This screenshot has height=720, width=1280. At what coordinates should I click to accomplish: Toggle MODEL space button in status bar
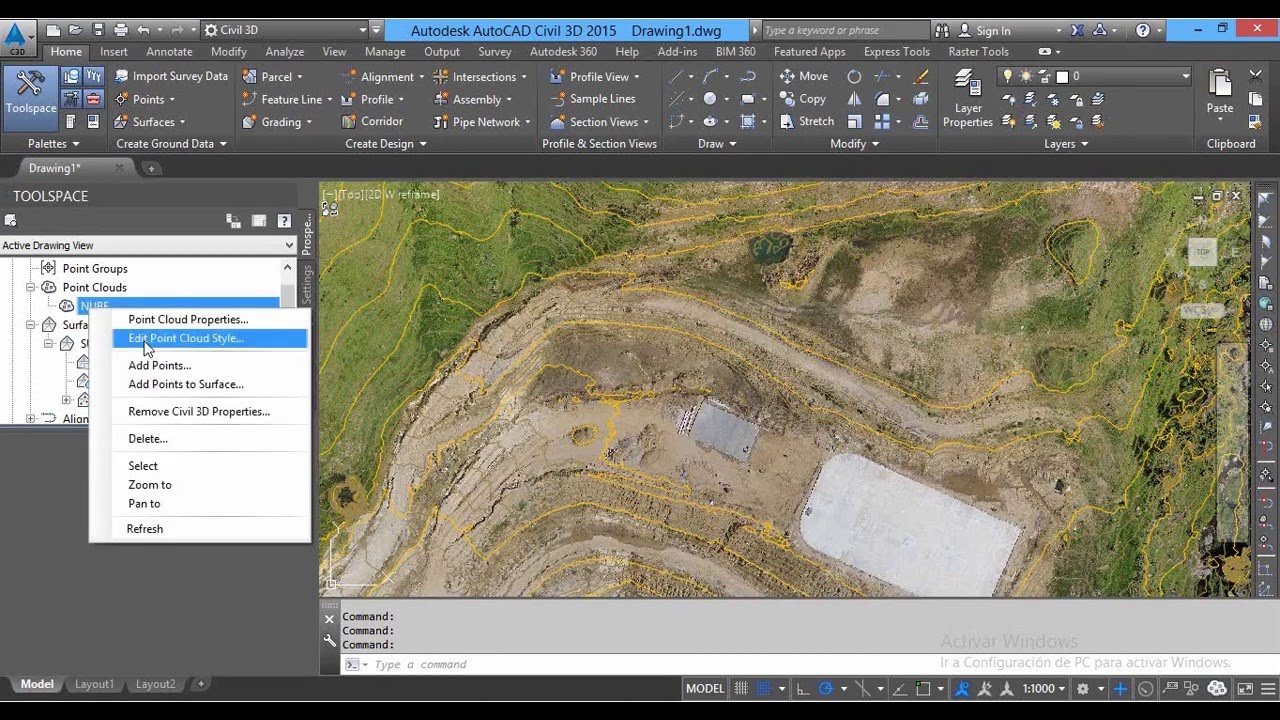click(x=705, y=688)
